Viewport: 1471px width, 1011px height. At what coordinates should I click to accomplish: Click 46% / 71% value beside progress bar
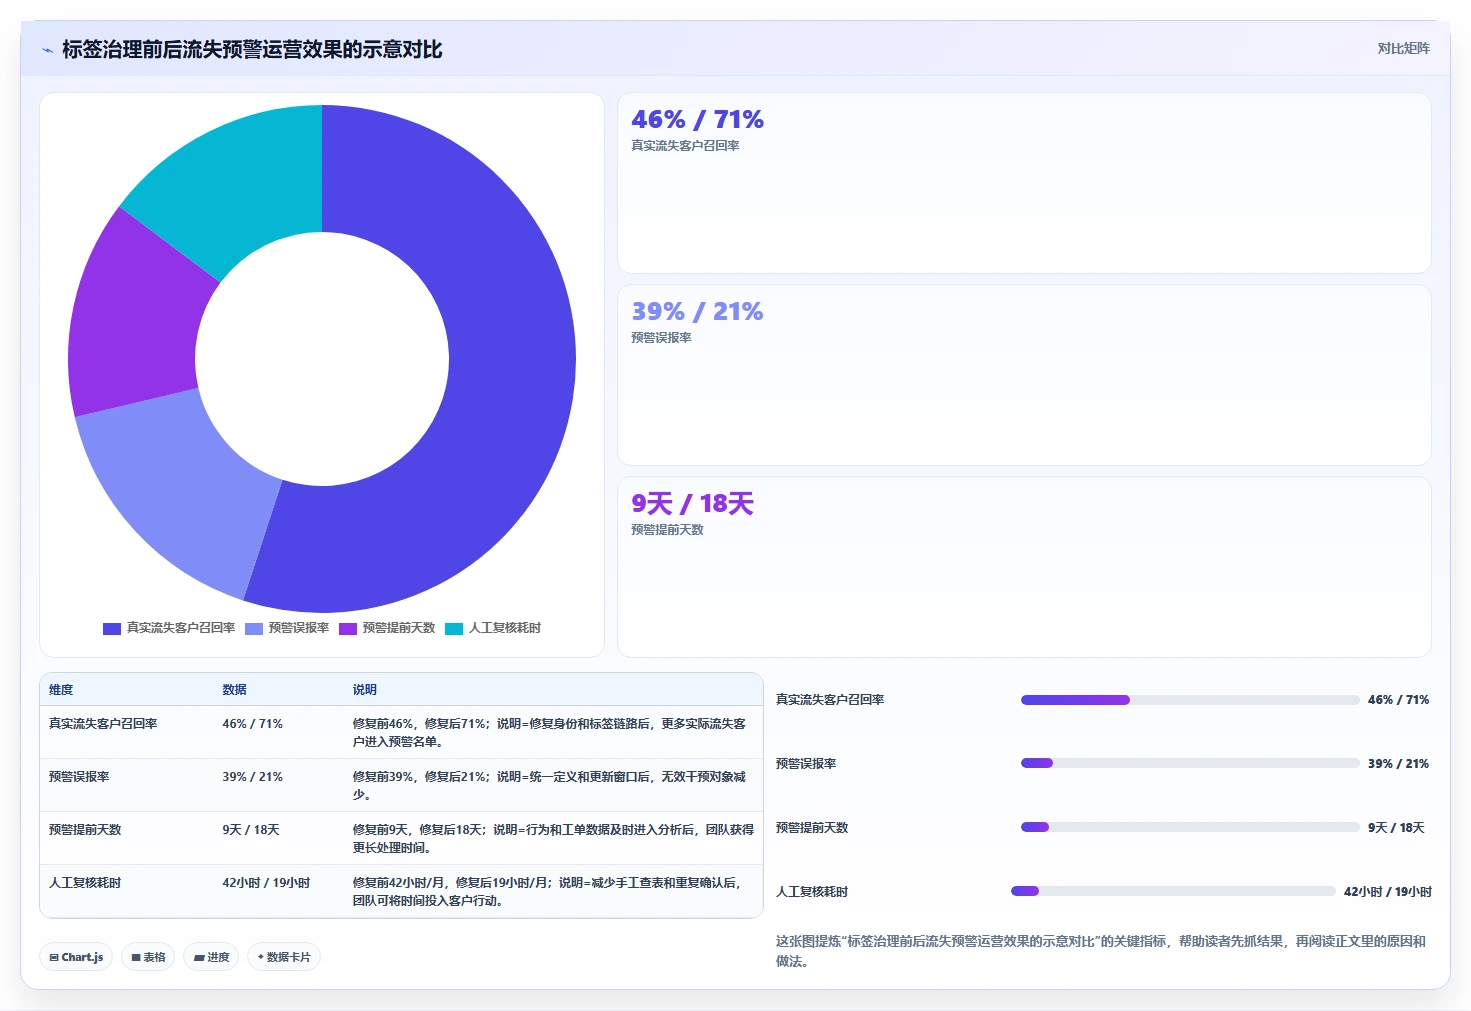(x=1398, y=700)
